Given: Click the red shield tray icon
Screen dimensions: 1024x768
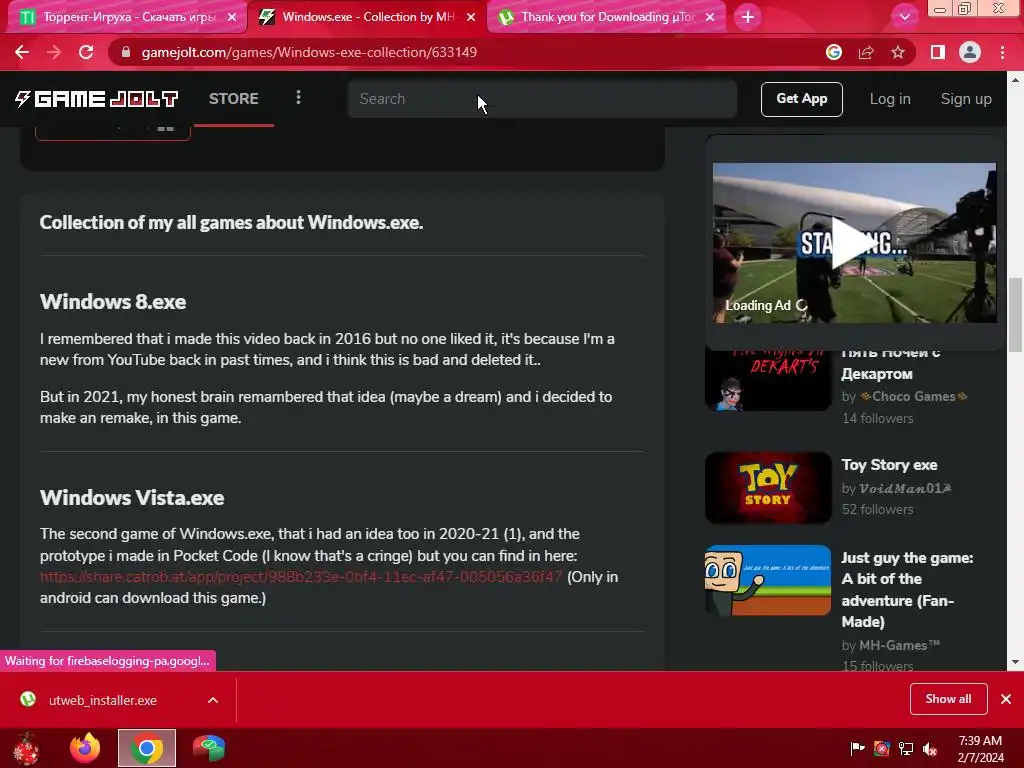Looking at the screenshot, I should 882,749.
